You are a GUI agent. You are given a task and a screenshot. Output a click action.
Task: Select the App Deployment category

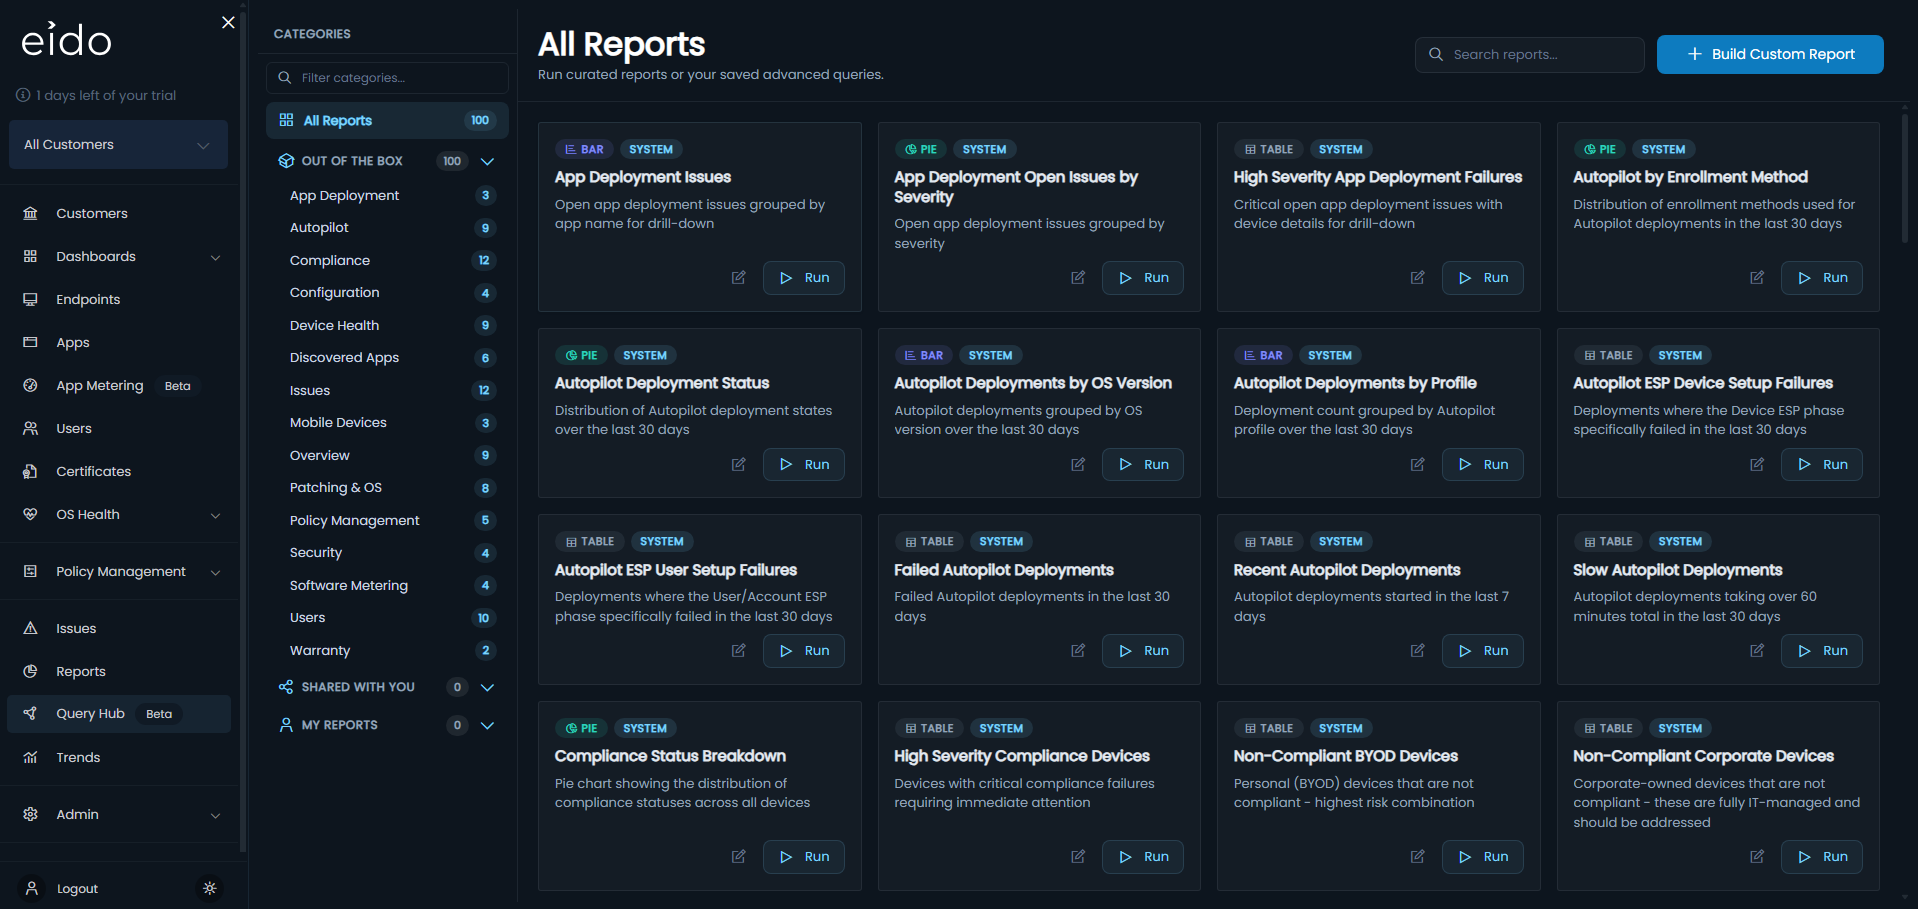[387, 195]
